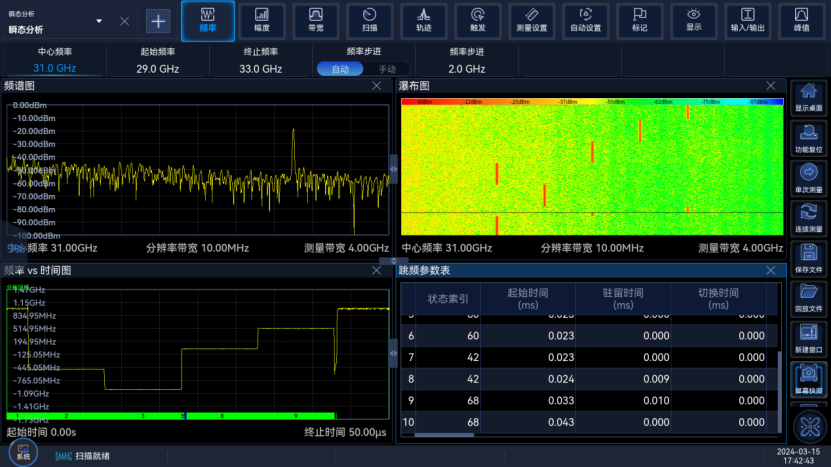Click 保存文件 save file icon
Image resolution: width=831 pixels, height=467 pixels.
click(x=809, y=257)
